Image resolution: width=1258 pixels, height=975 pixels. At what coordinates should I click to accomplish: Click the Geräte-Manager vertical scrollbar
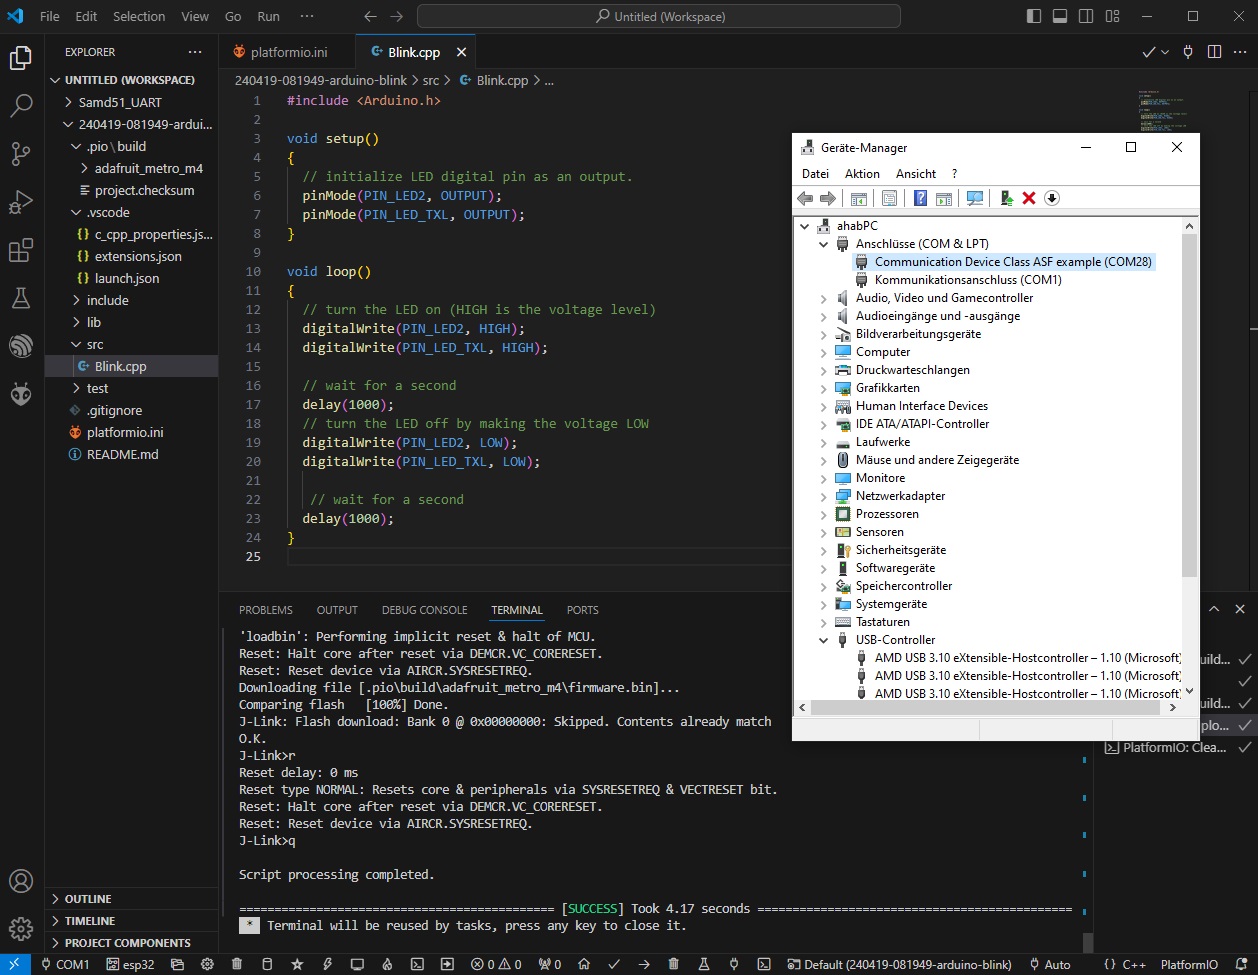click(x=1189, y=404)
